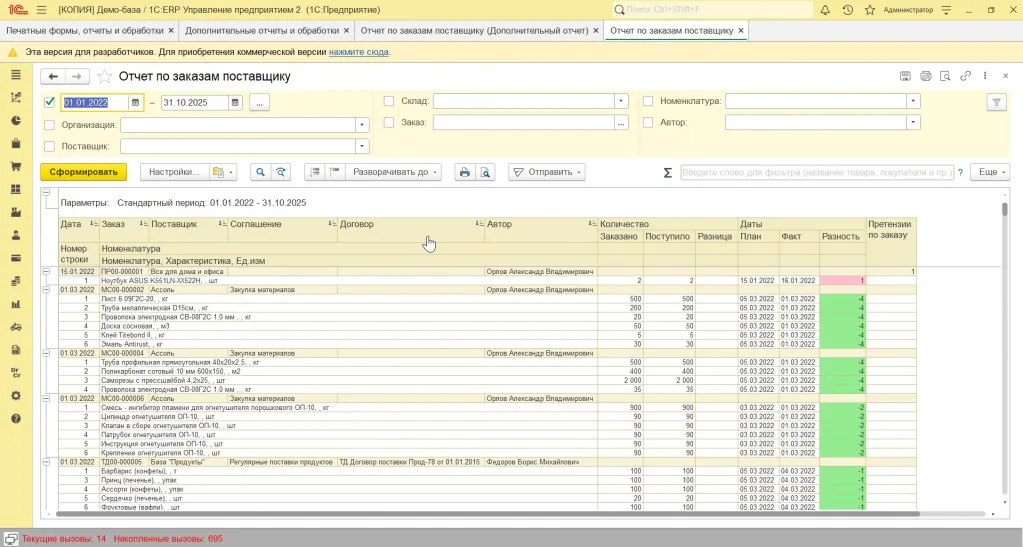Click the find-next icon beside the magnifier
This screenshot has width=1023, height=547.
pos(281,172)
